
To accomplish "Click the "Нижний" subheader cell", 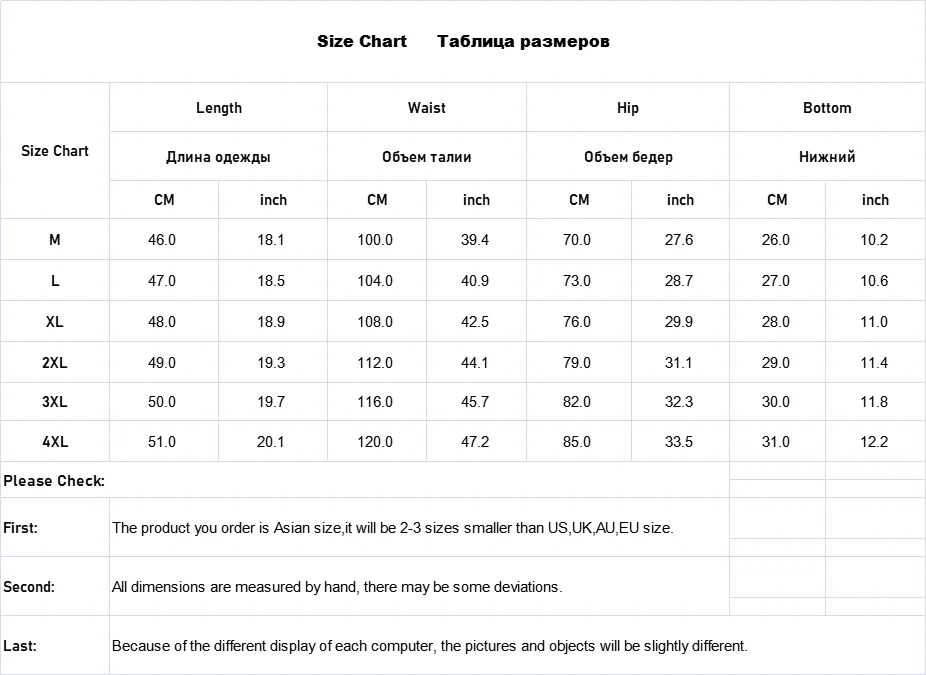I will coord(827,157).
